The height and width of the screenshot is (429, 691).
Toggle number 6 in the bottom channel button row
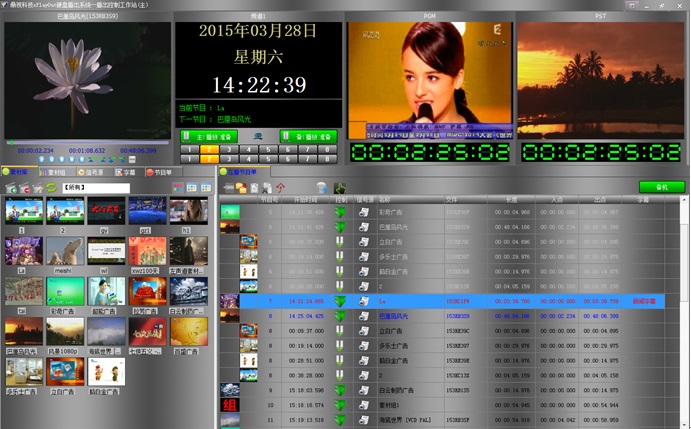pos(288,159)
